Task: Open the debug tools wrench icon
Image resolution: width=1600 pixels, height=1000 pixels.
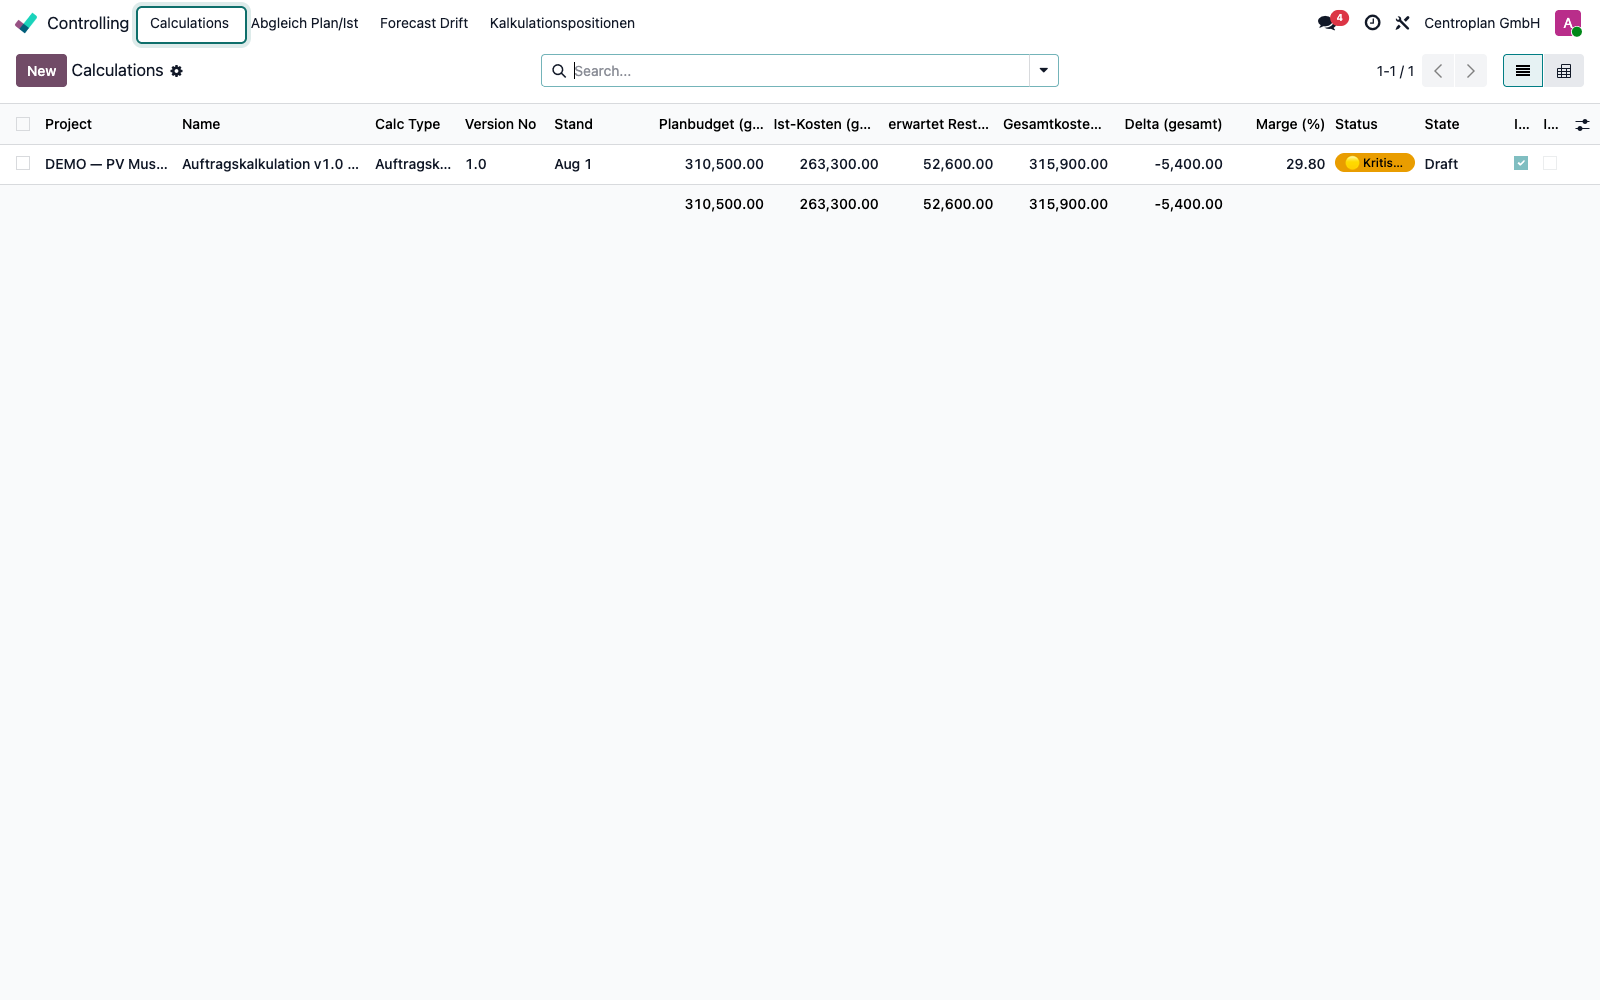Action: pos(1402,23)
